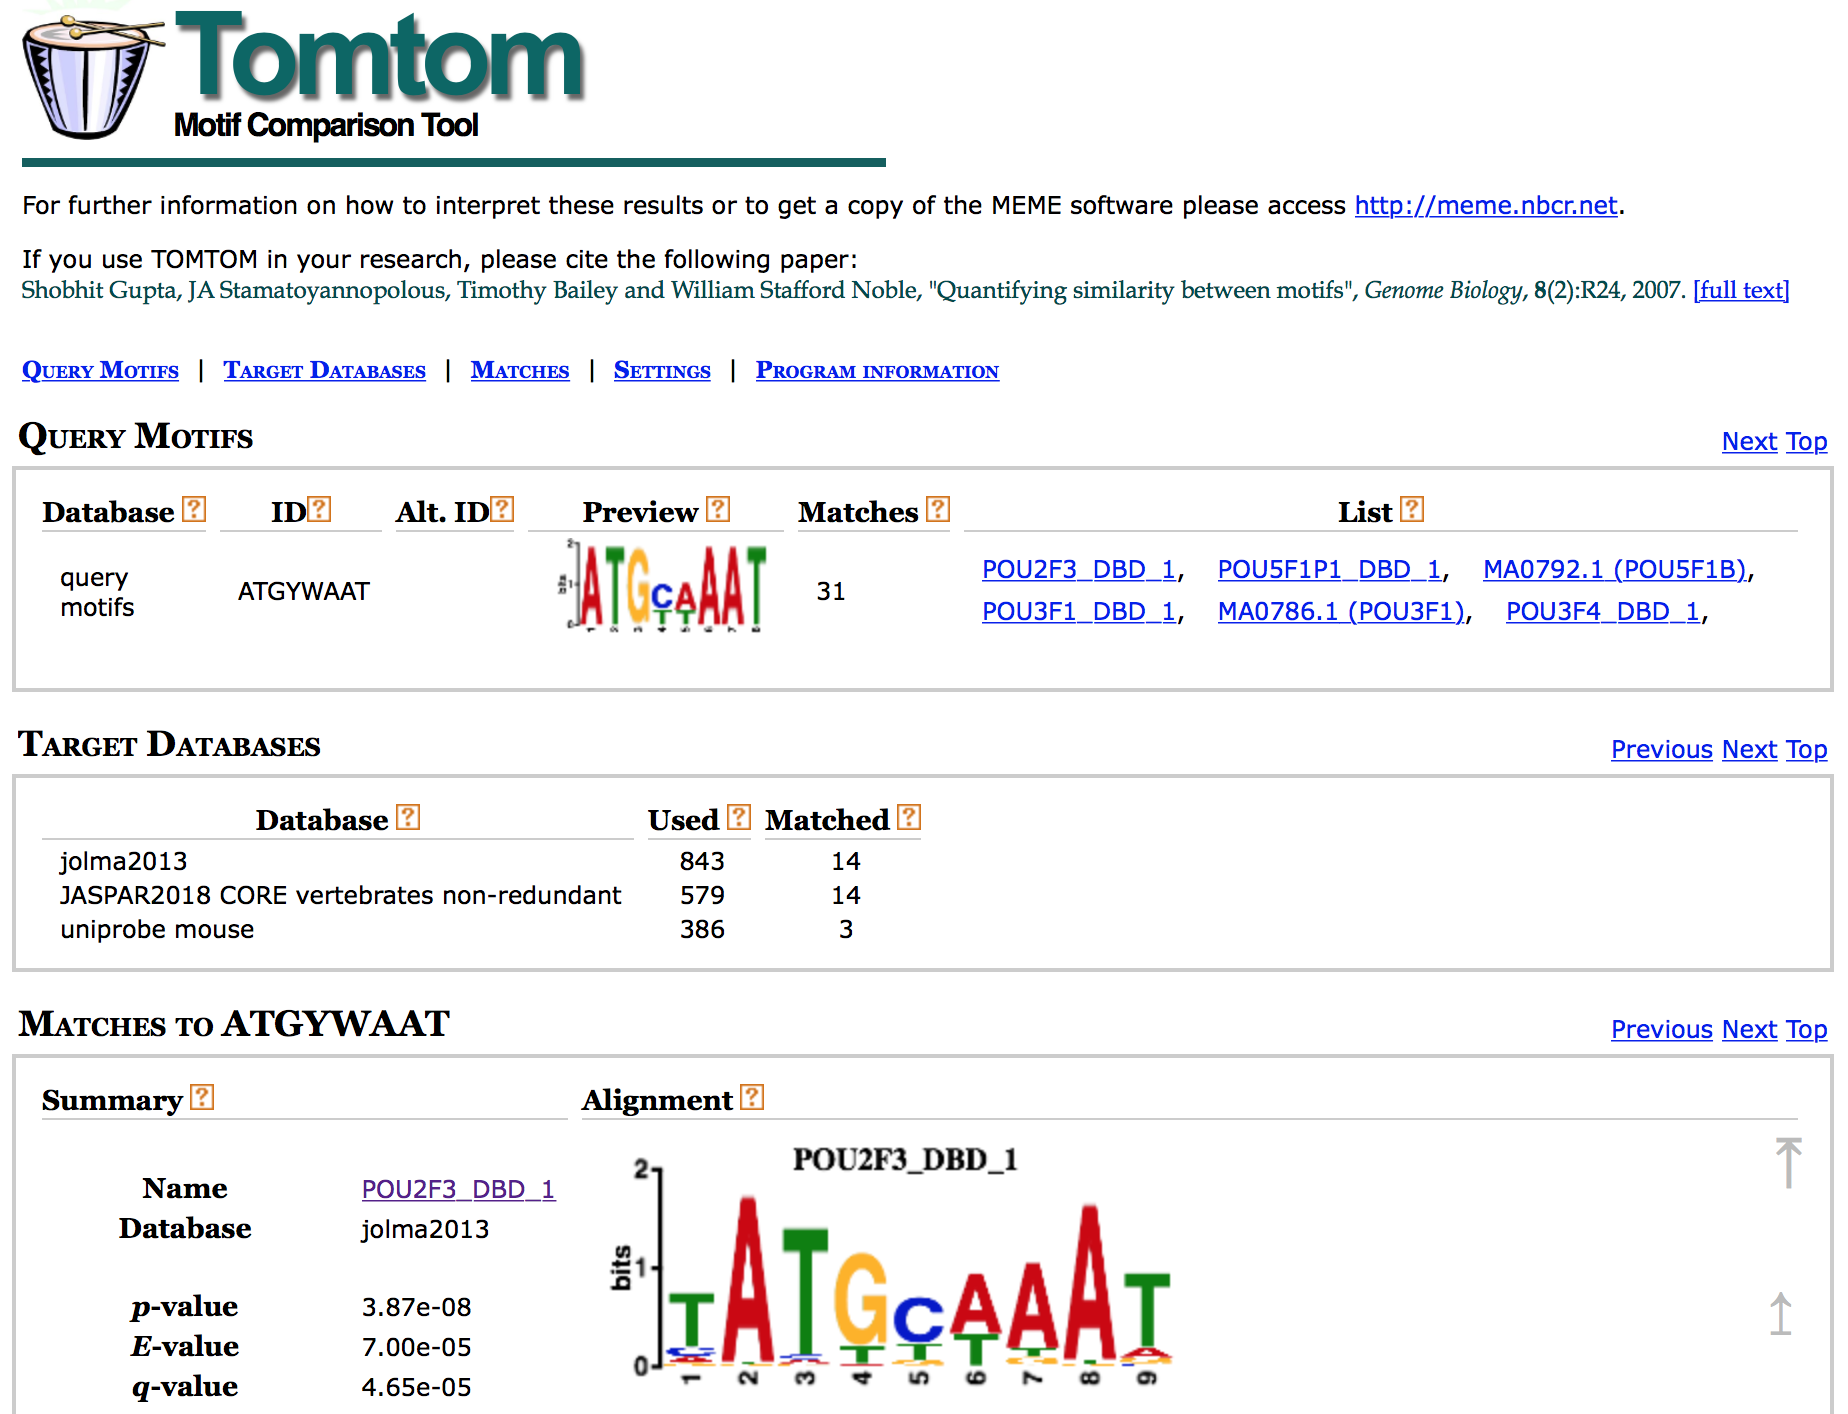This screenshot has width=1848, height=1414.
Task: Open POU3F4_DBD_1 match link
Action: 1603,611
